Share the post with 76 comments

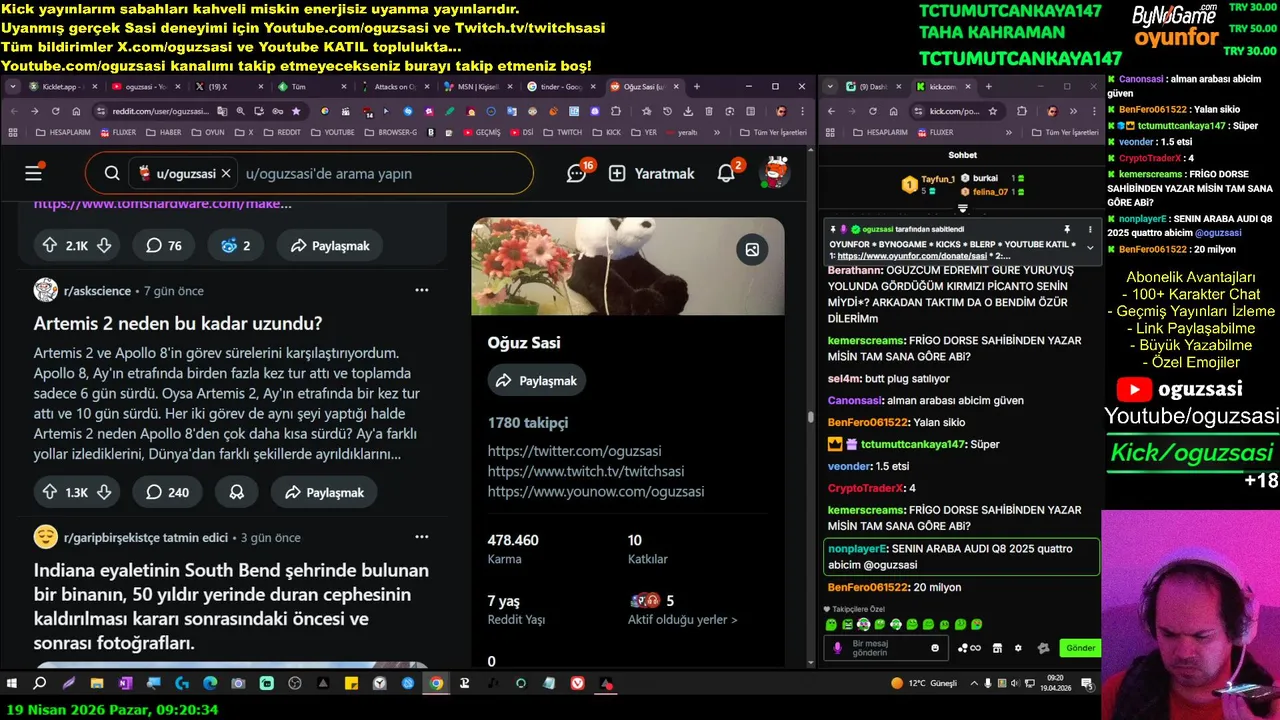tap(330, 245)
